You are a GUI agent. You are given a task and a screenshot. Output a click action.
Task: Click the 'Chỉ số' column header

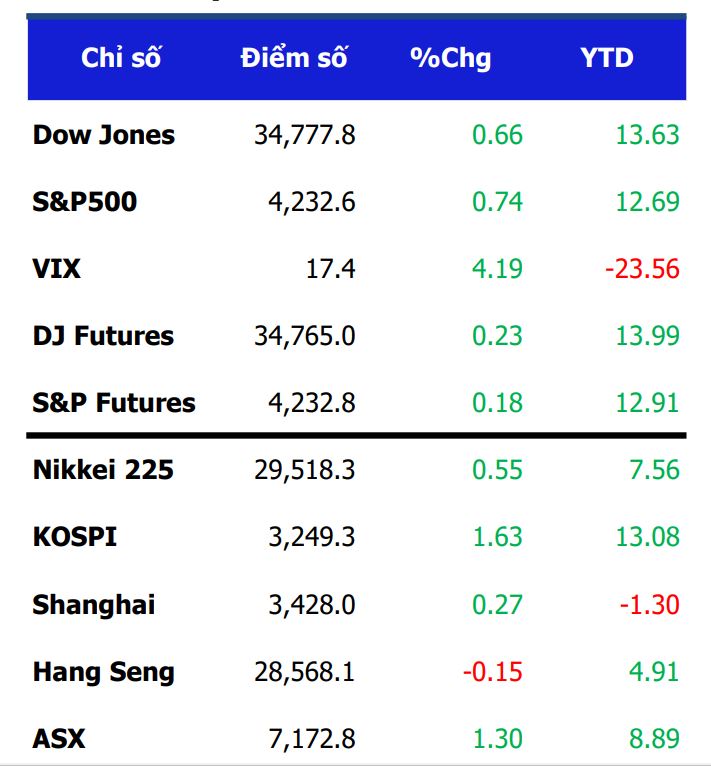pyautogui.click(x=121, y=58)
